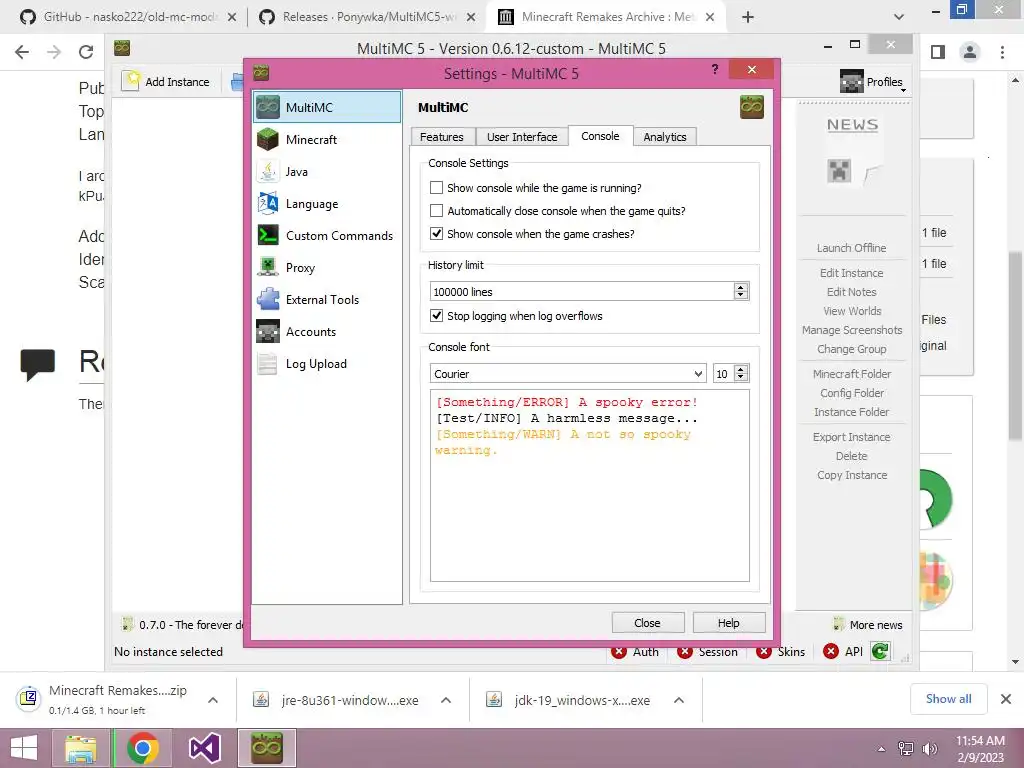Click the taskbar clock 11:54 AM
Screen dimensions: 1024x768
(x=980, y=741)
